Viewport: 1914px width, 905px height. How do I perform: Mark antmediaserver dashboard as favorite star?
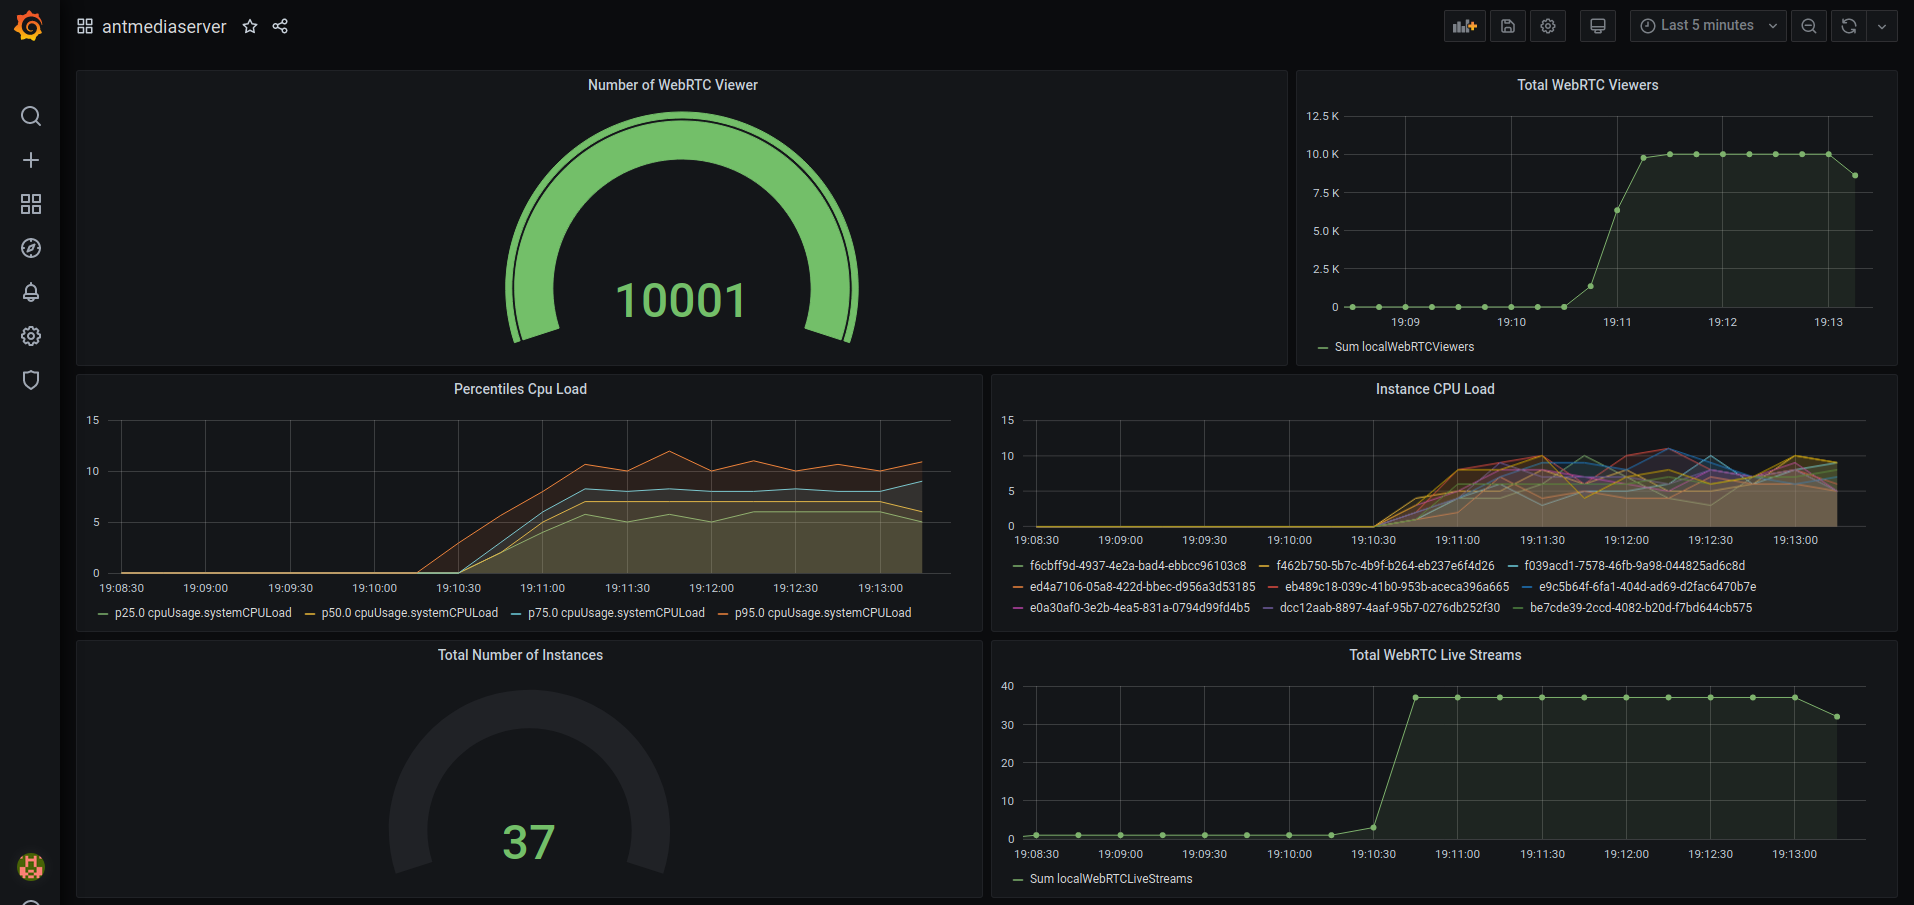tap(250, 26)
